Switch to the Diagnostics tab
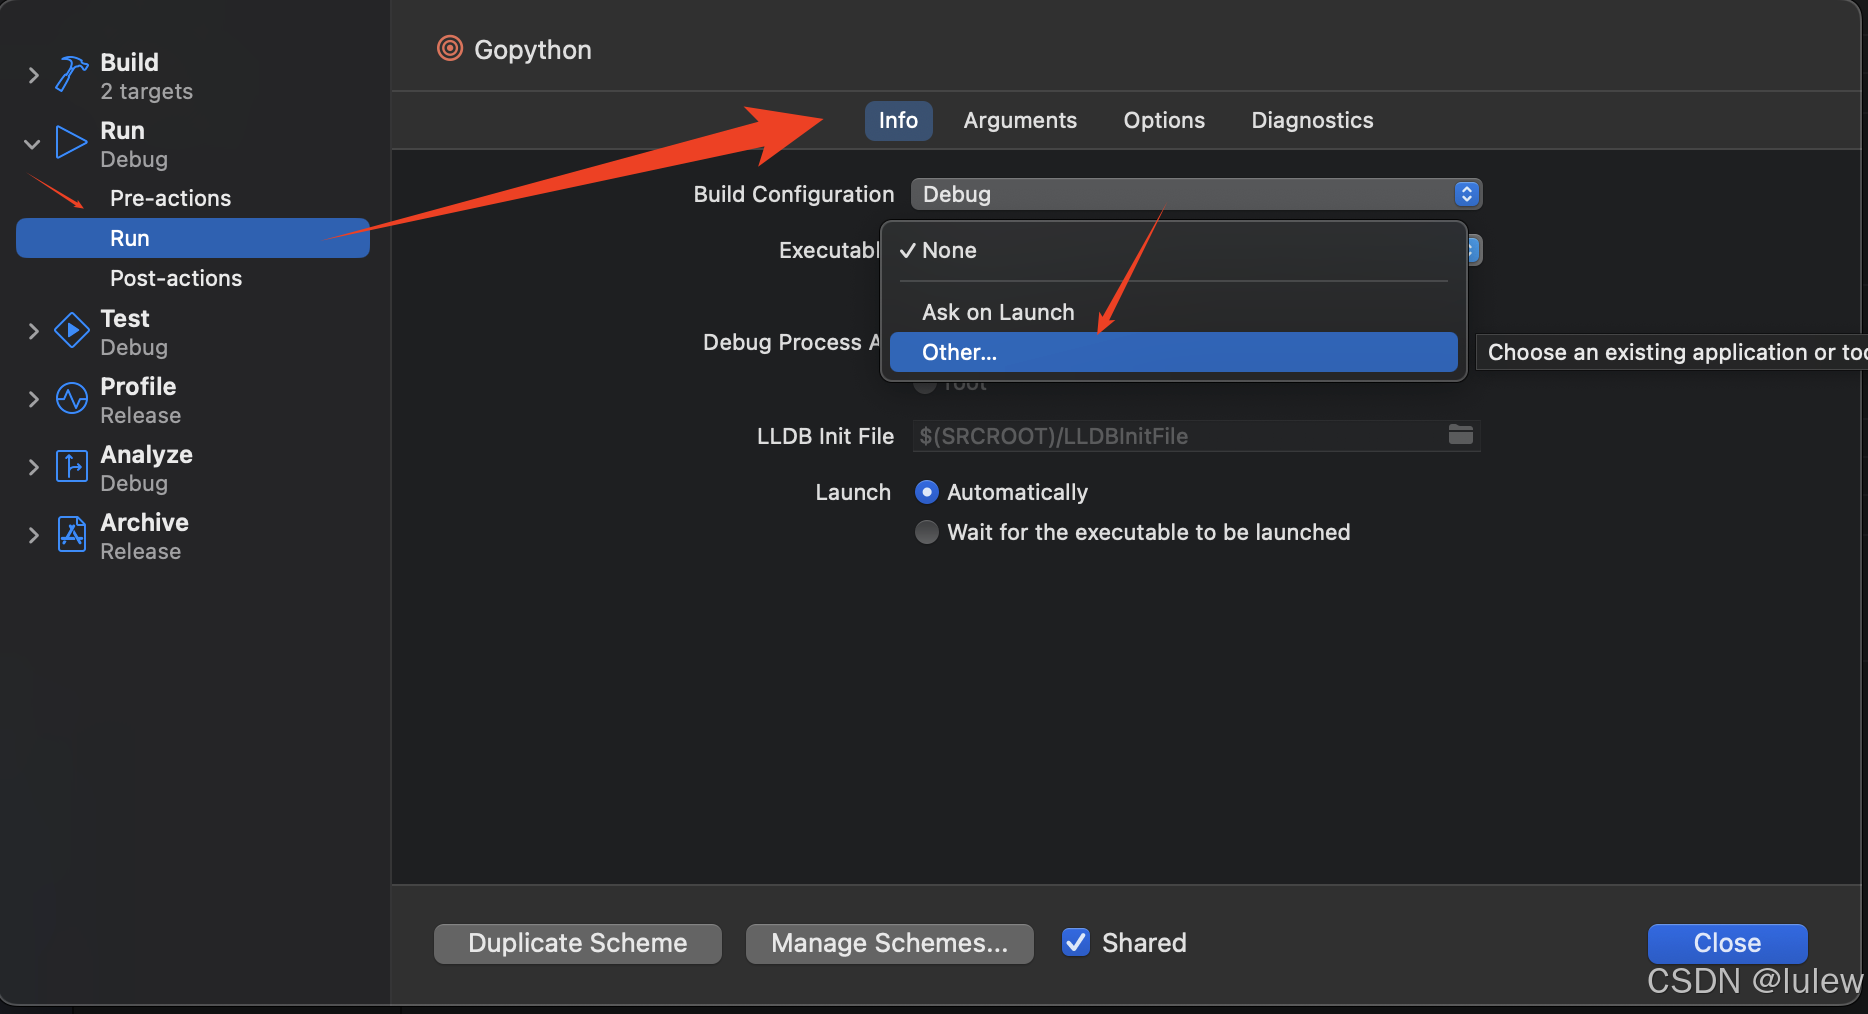The image size is (1868, 1014). 1311,120
